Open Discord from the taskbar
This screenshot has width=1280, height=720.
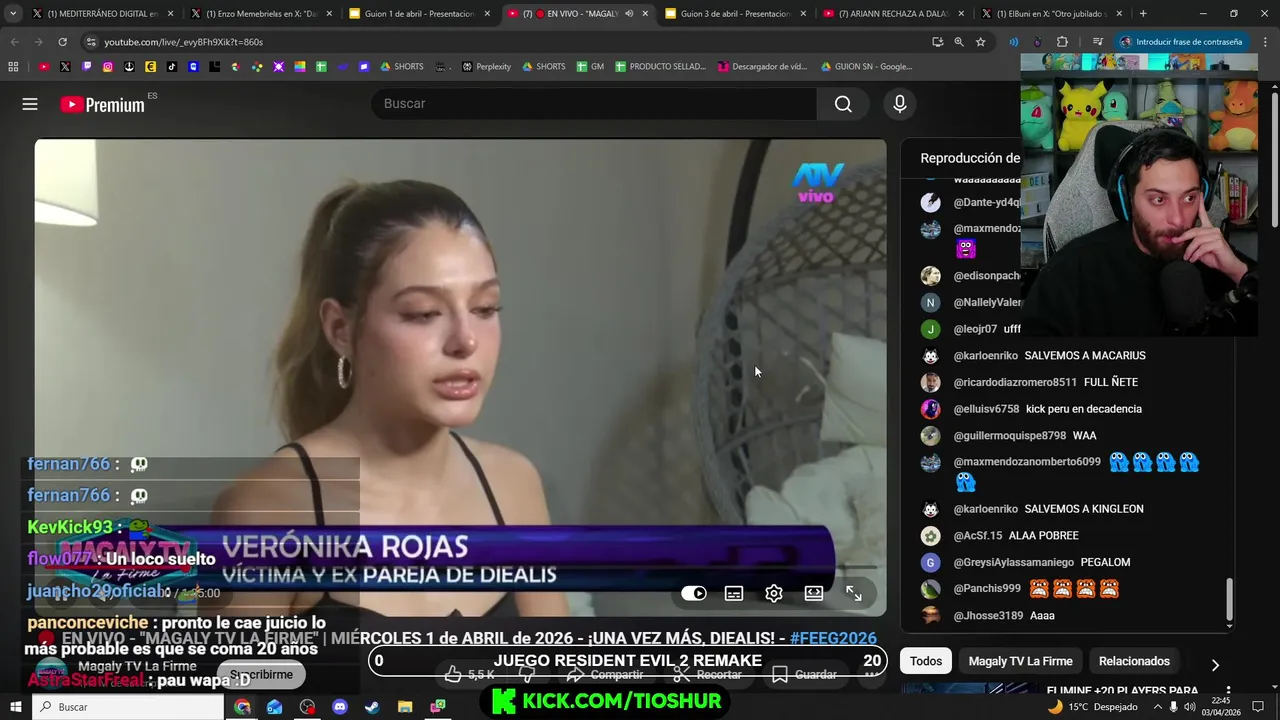[x=339, y=707]
